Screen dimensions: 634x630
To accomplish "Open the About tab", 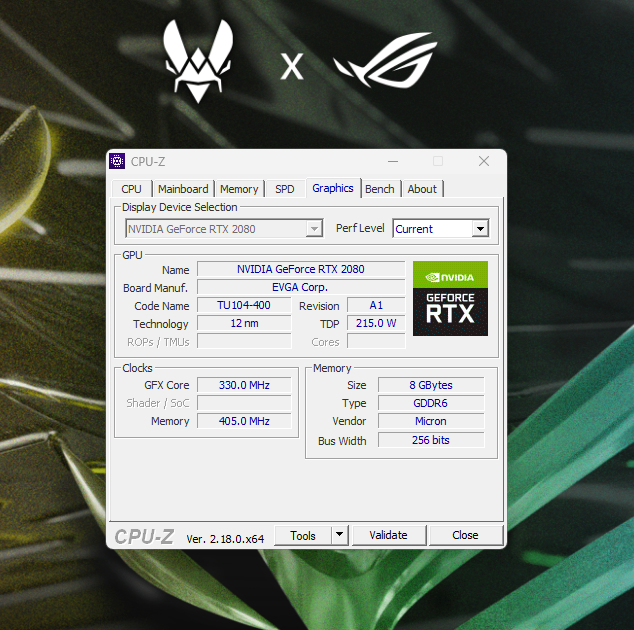I will [x=422, y=189].
